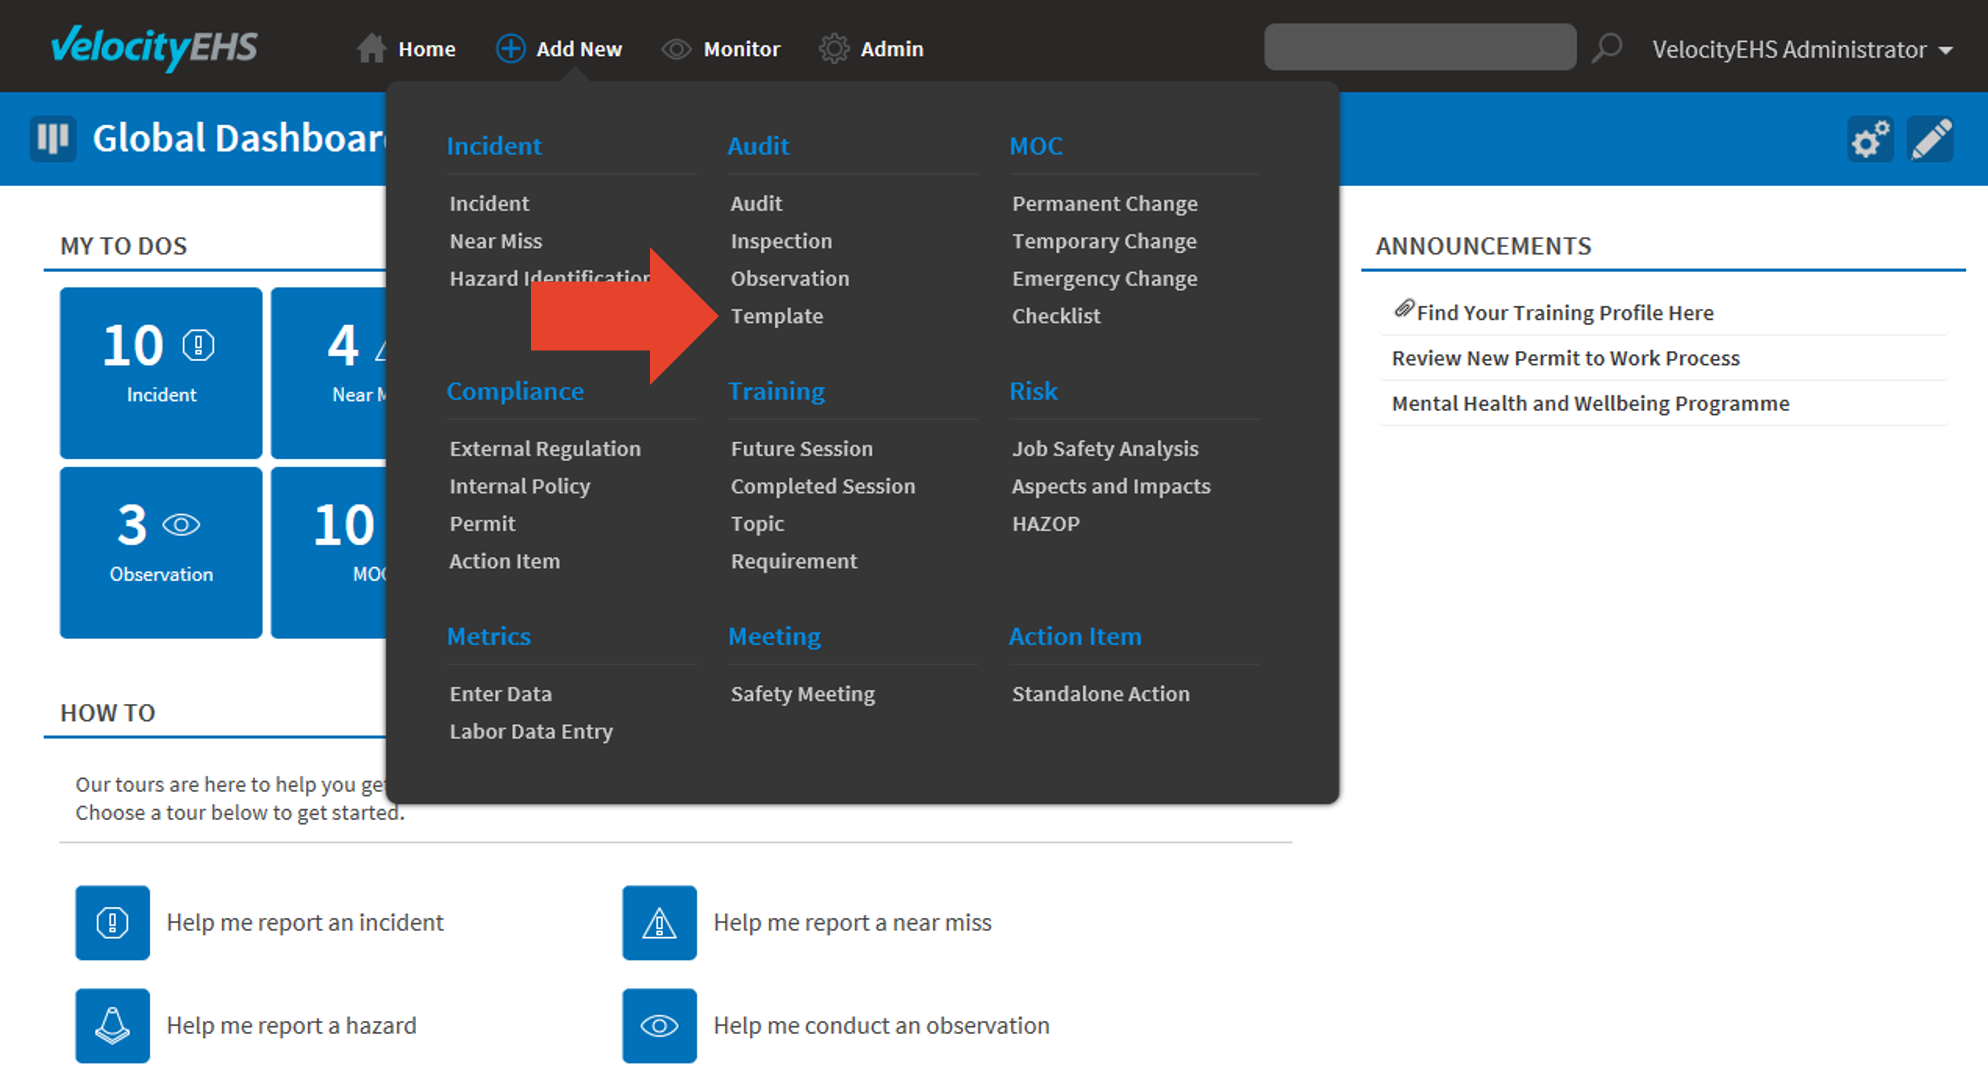Collapse the Add New menu
1988x1079 pixels.
[x=559, y=49]
